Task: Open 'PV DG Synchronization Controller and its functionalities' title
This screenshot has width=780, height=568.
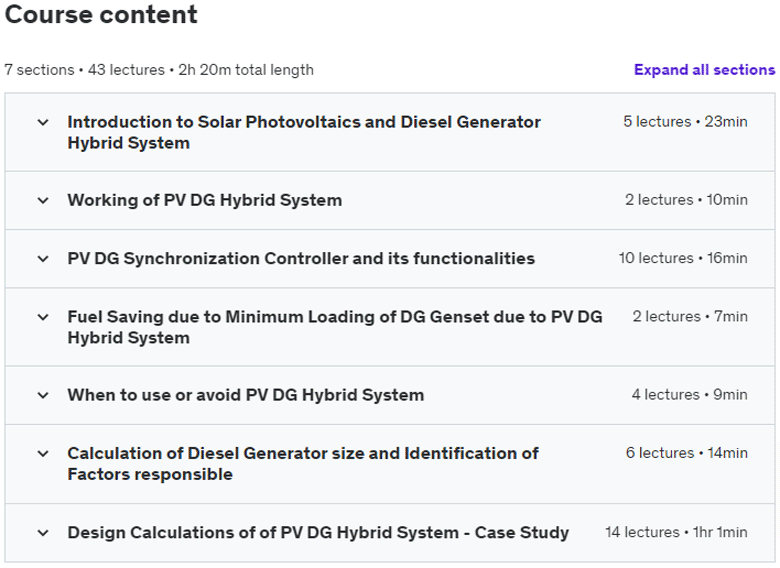Action: (301, 259)
